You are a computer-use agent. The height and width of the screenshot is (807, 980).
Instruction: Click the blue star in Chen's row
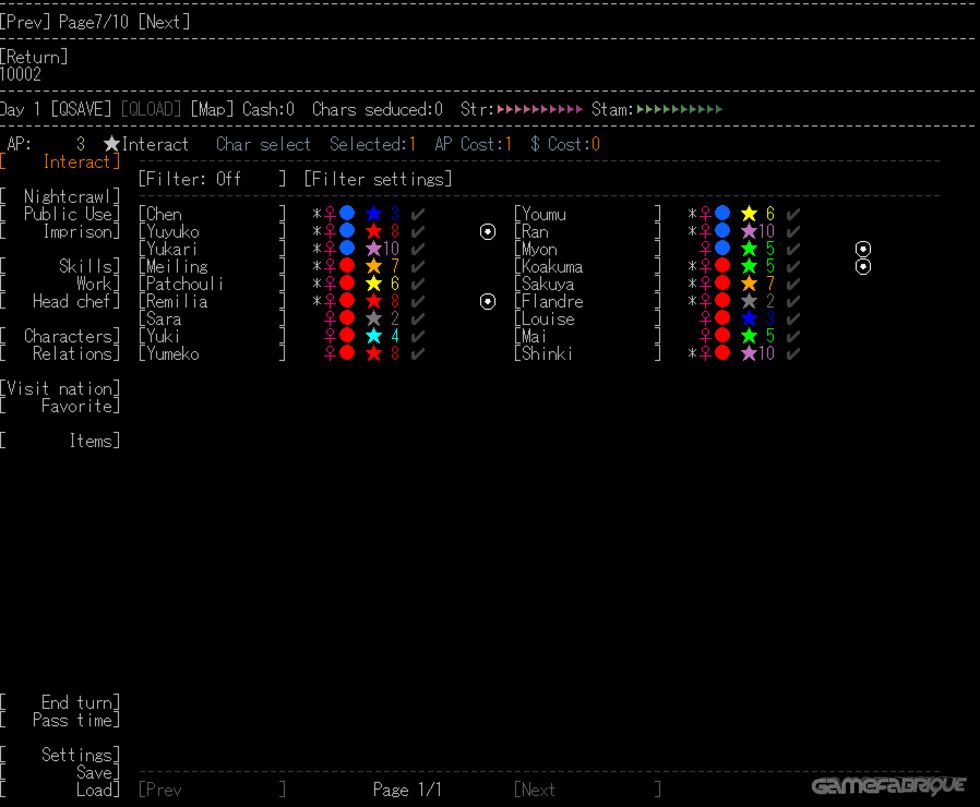point(374,214)
